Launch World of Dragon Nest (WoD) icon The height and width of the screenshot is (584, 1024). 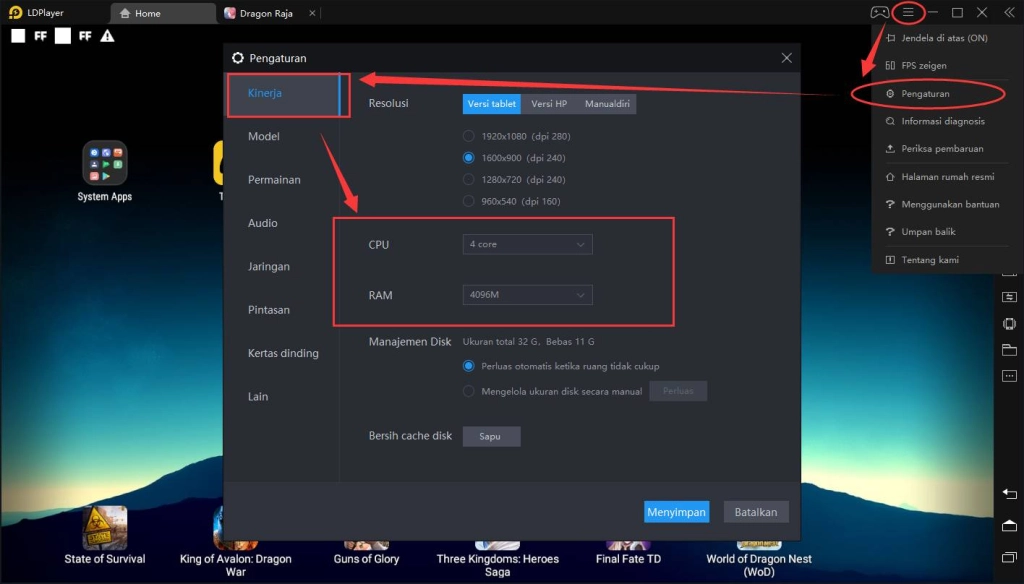click(x=759, y=544)
